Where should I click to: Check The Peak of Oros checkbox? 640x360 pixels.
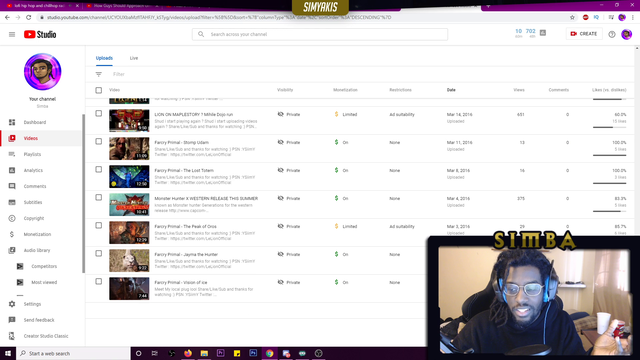tap(98, 225)
